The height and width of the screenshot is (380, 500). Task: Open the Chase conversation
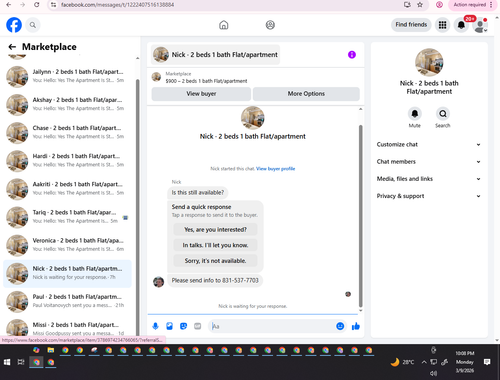pos(67,132)
